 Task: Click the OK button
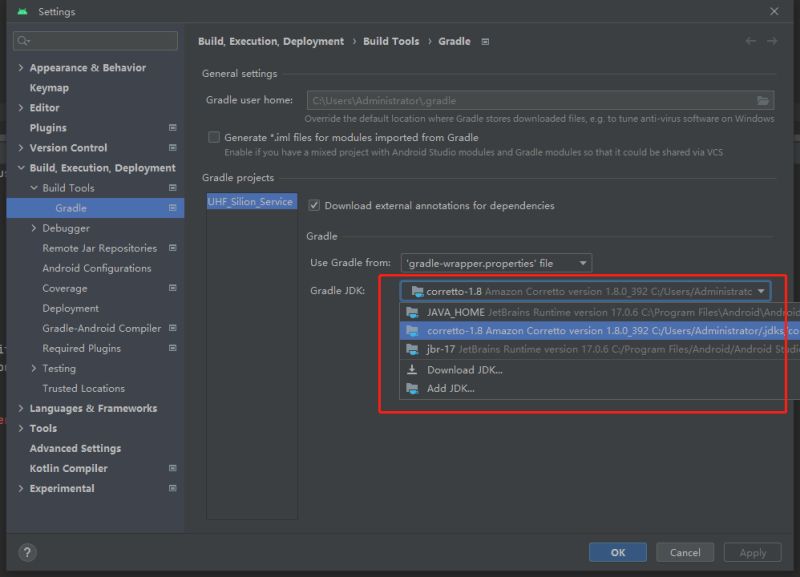[x=617, y=552]
